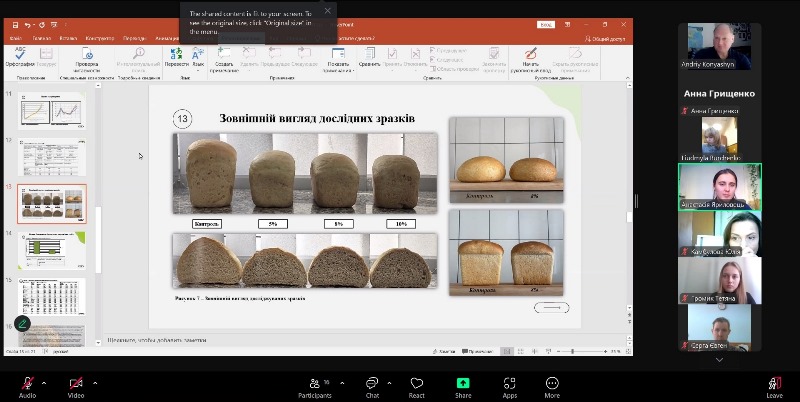Open the More options menu
Screen dimensions: 800x402
coord(552,384)
